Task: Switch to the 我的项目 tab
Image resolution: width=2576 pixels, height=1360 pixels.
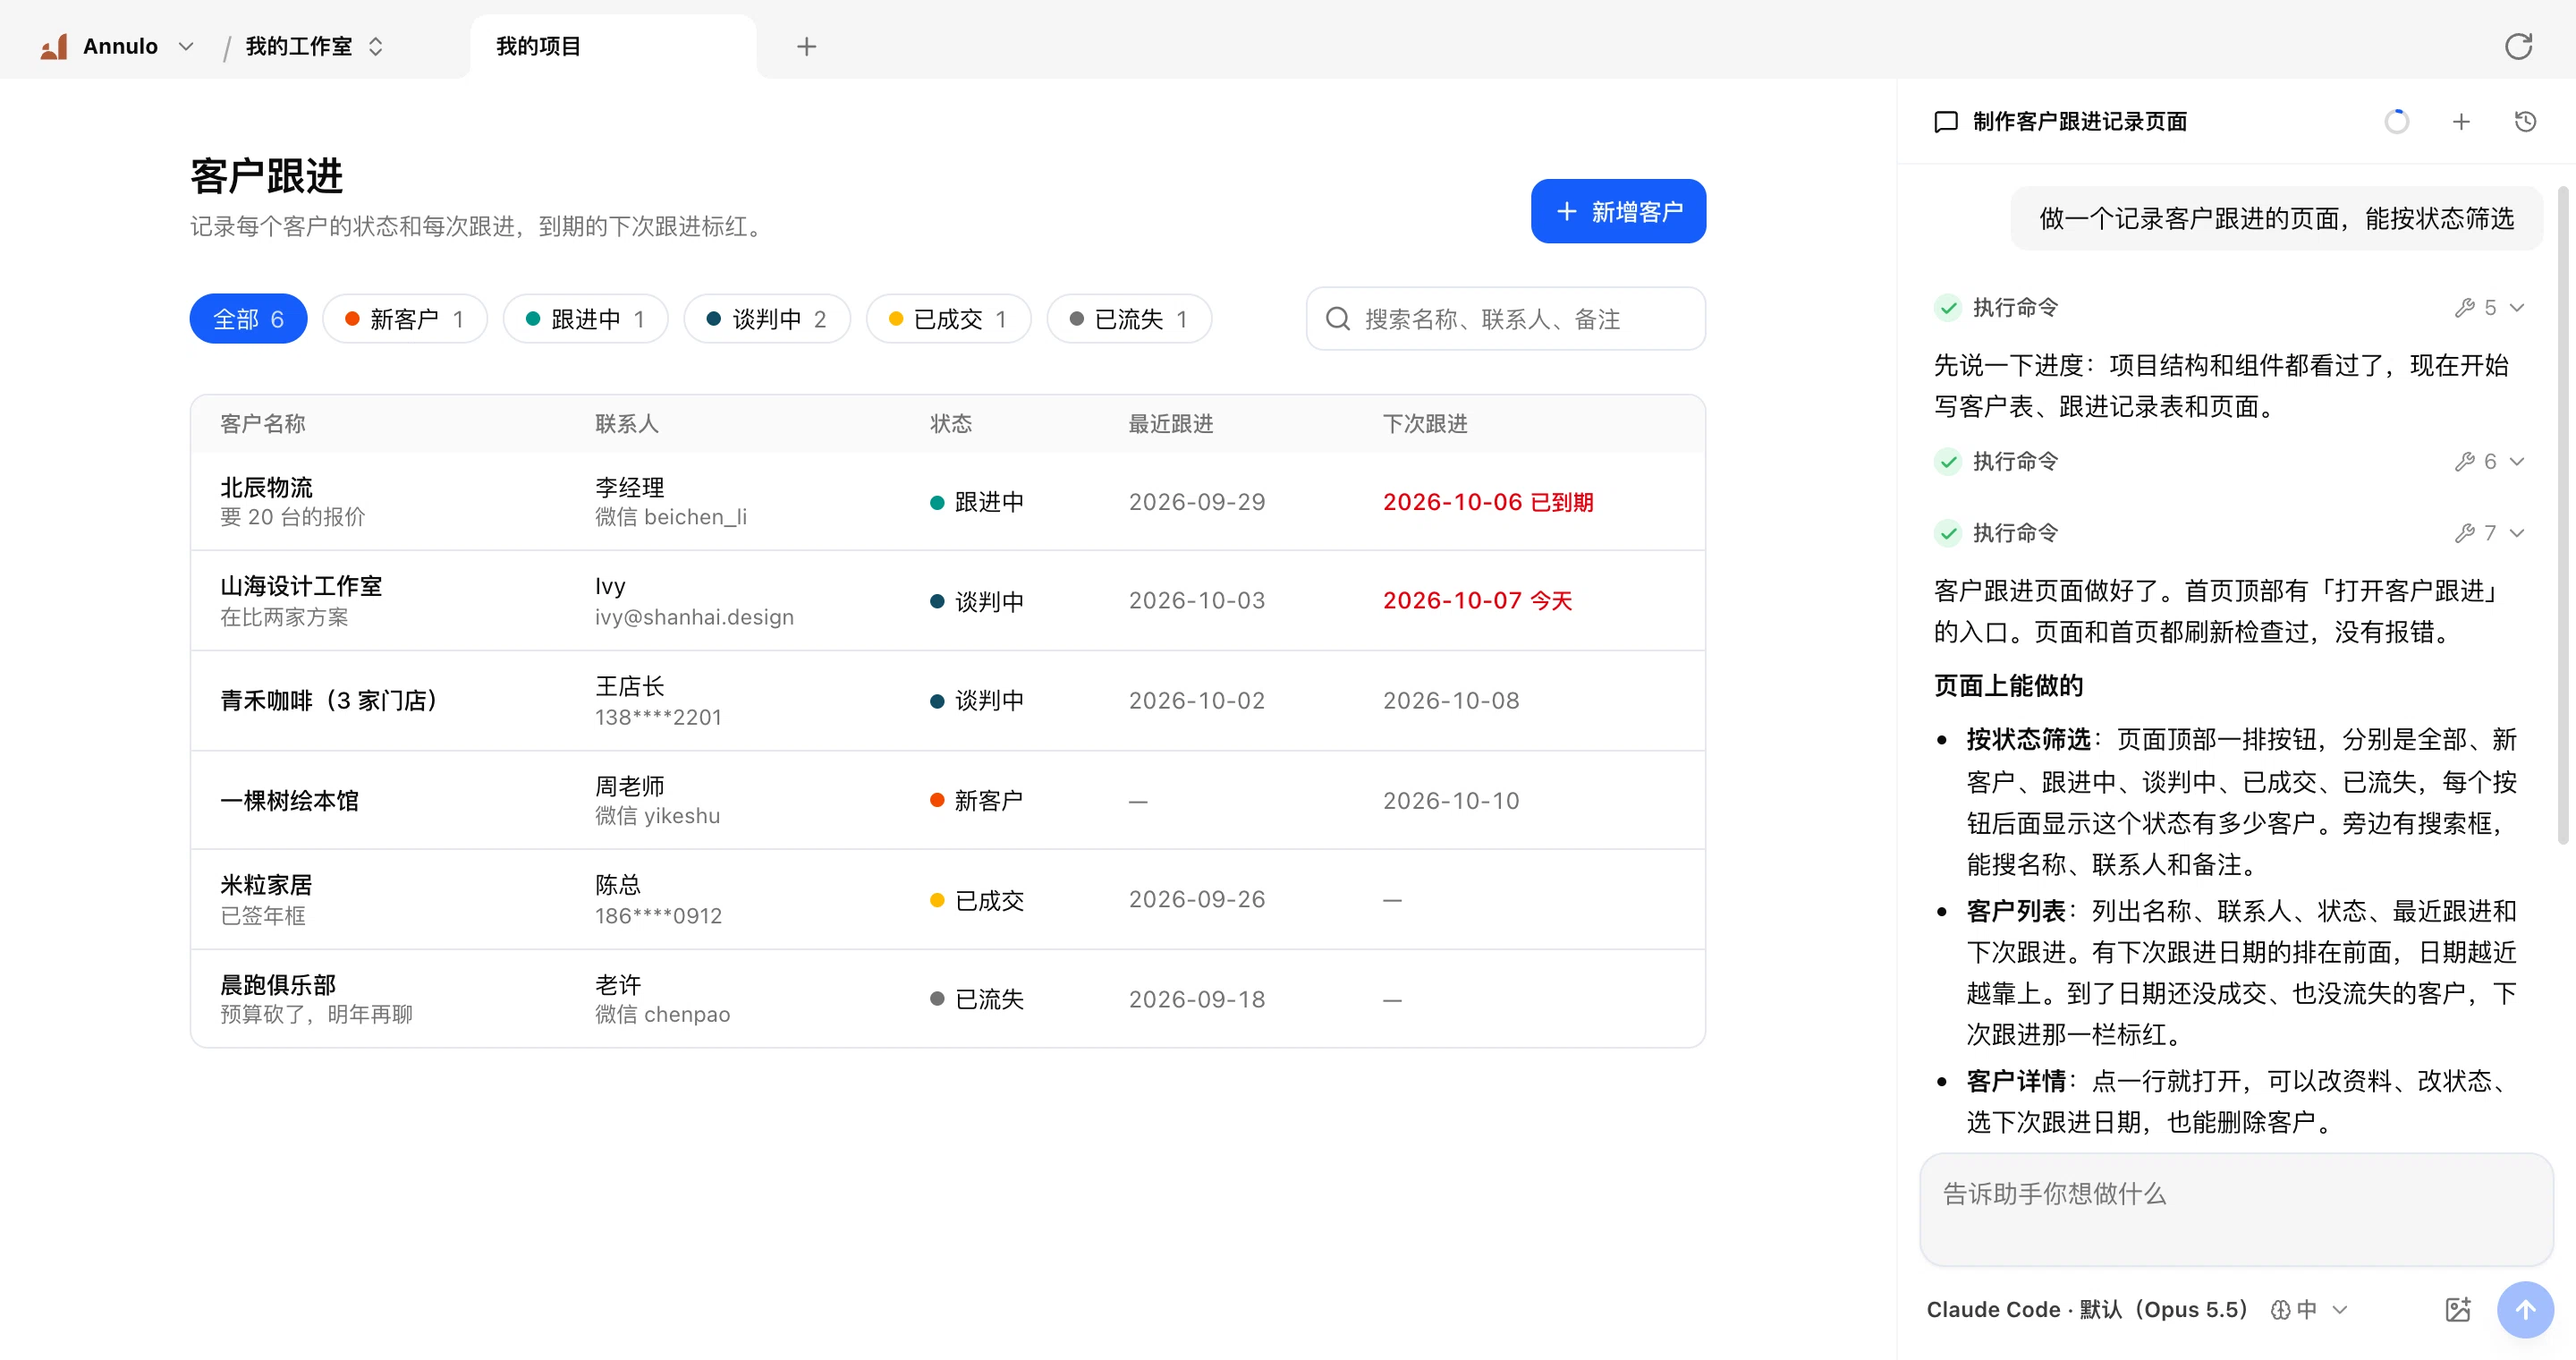Action: pos(612,46)
